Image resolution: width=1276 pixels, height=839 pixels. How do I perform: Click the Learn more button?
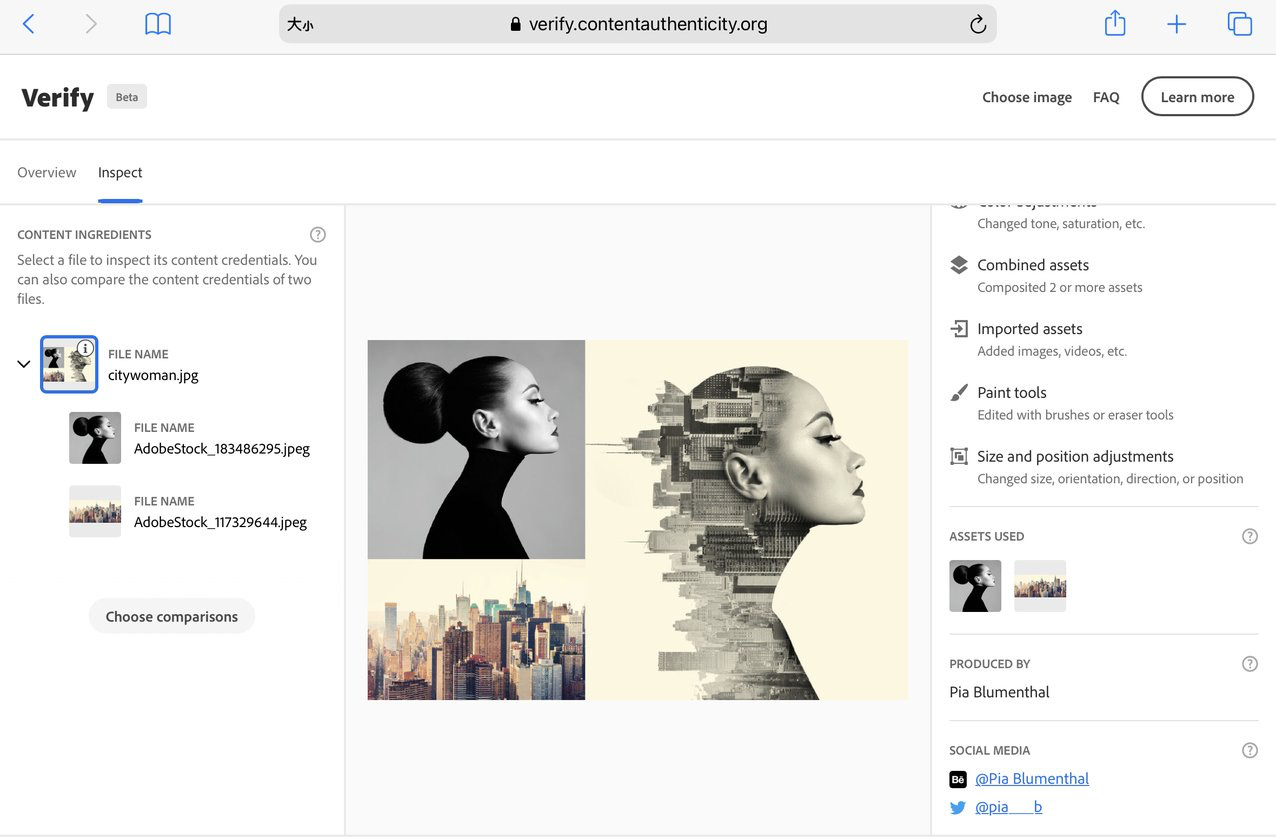(x=1197, y=97)
